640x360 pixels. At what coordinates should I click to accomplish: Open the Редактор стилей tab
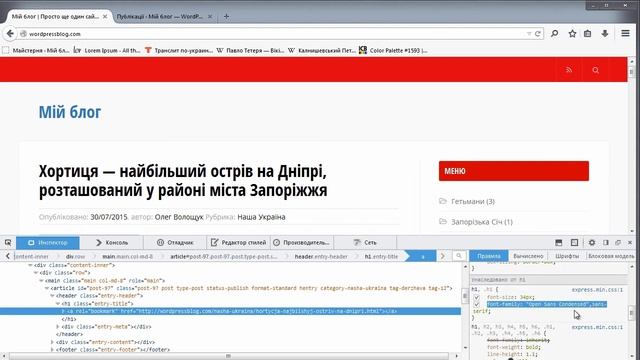[x=238, y=242]
